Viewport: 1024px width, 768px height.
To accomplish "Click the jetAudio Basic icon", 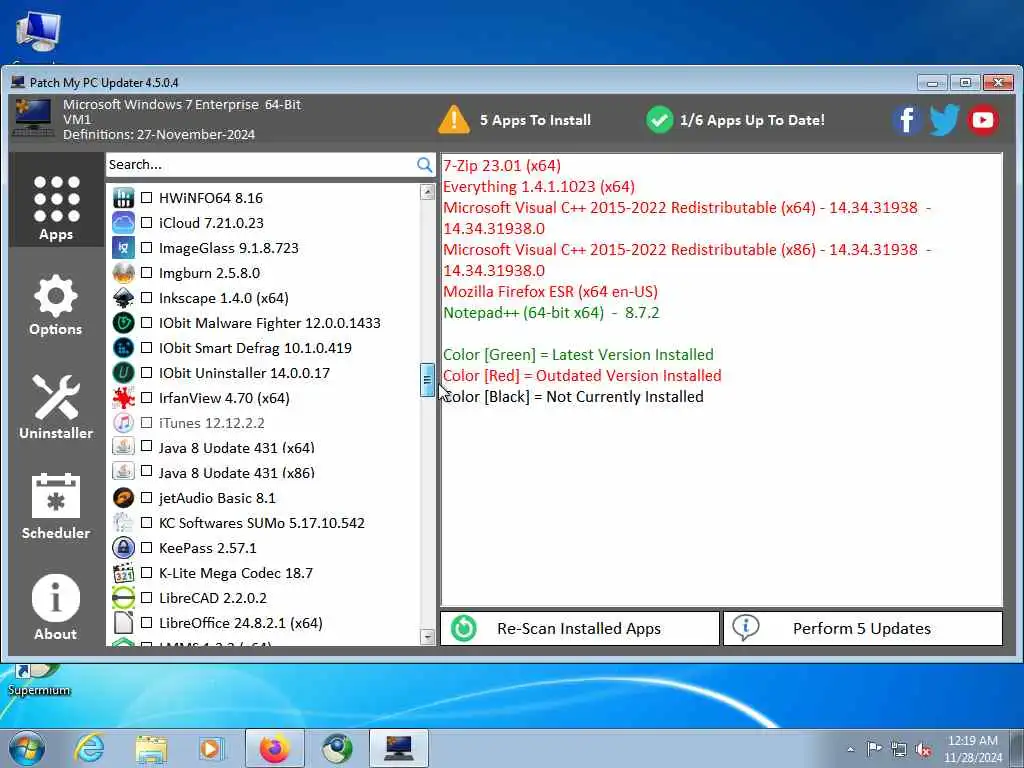I will tap(123, 498).
